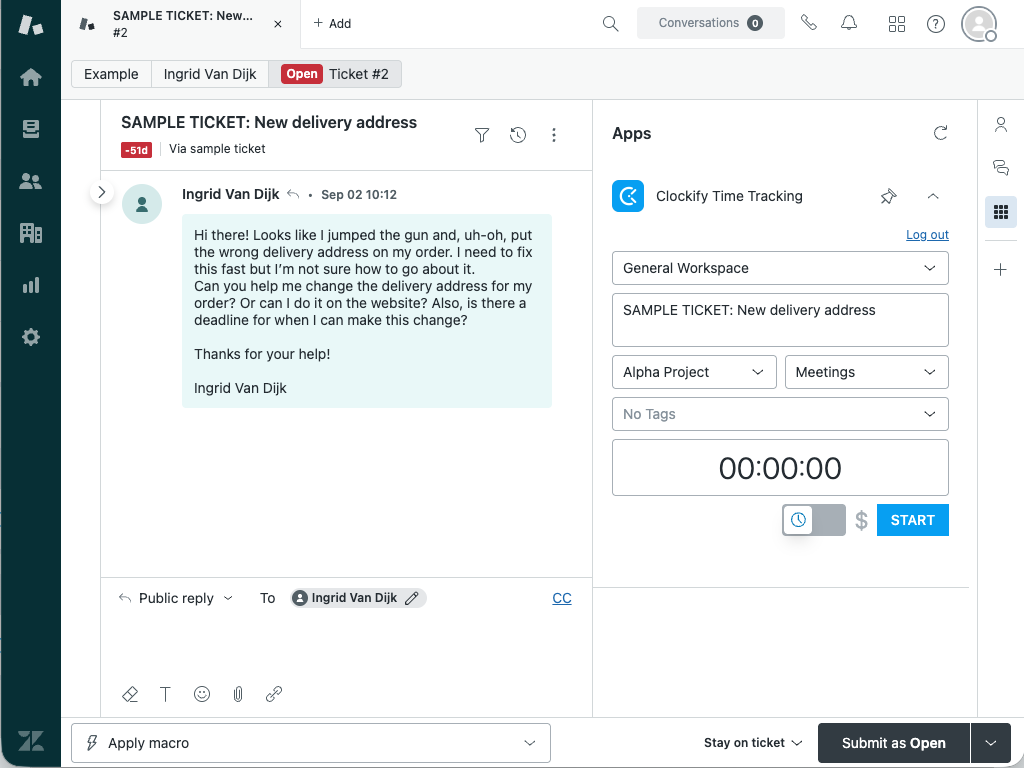This screenshot has height=768, width=1024.
Task: Toggle the timer mode switch on Clockify
Action: click(813, 519)
